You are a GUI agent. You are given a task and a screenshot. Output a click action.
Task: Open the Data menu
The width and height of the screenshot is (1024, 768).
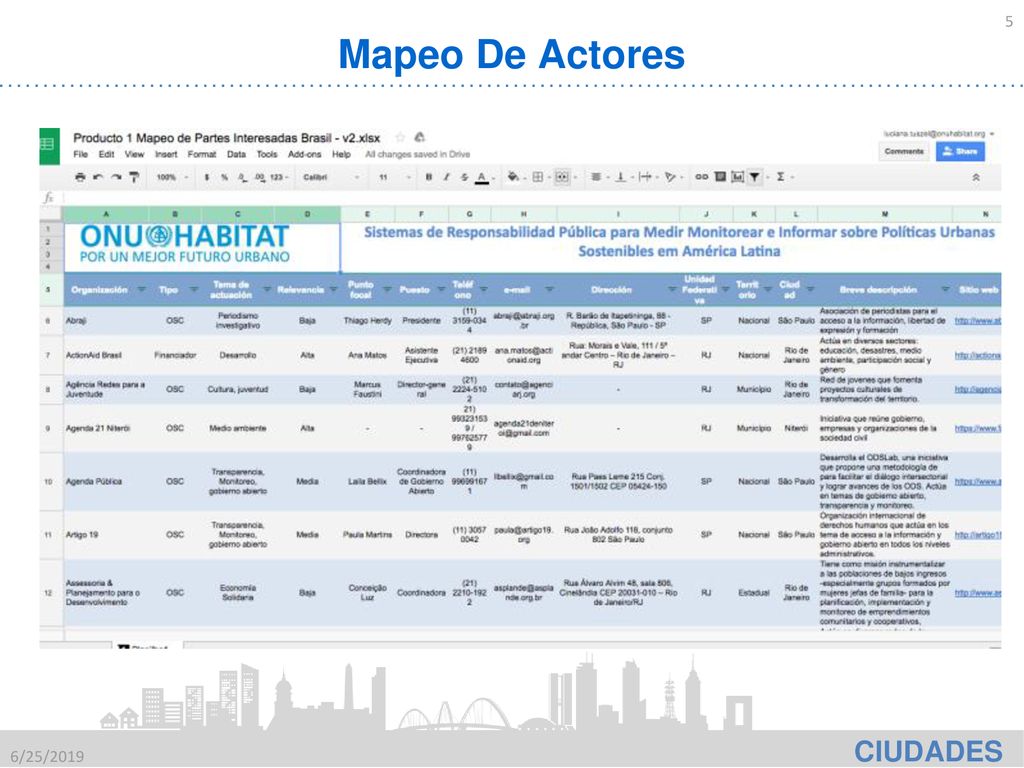tap(236, 155)
